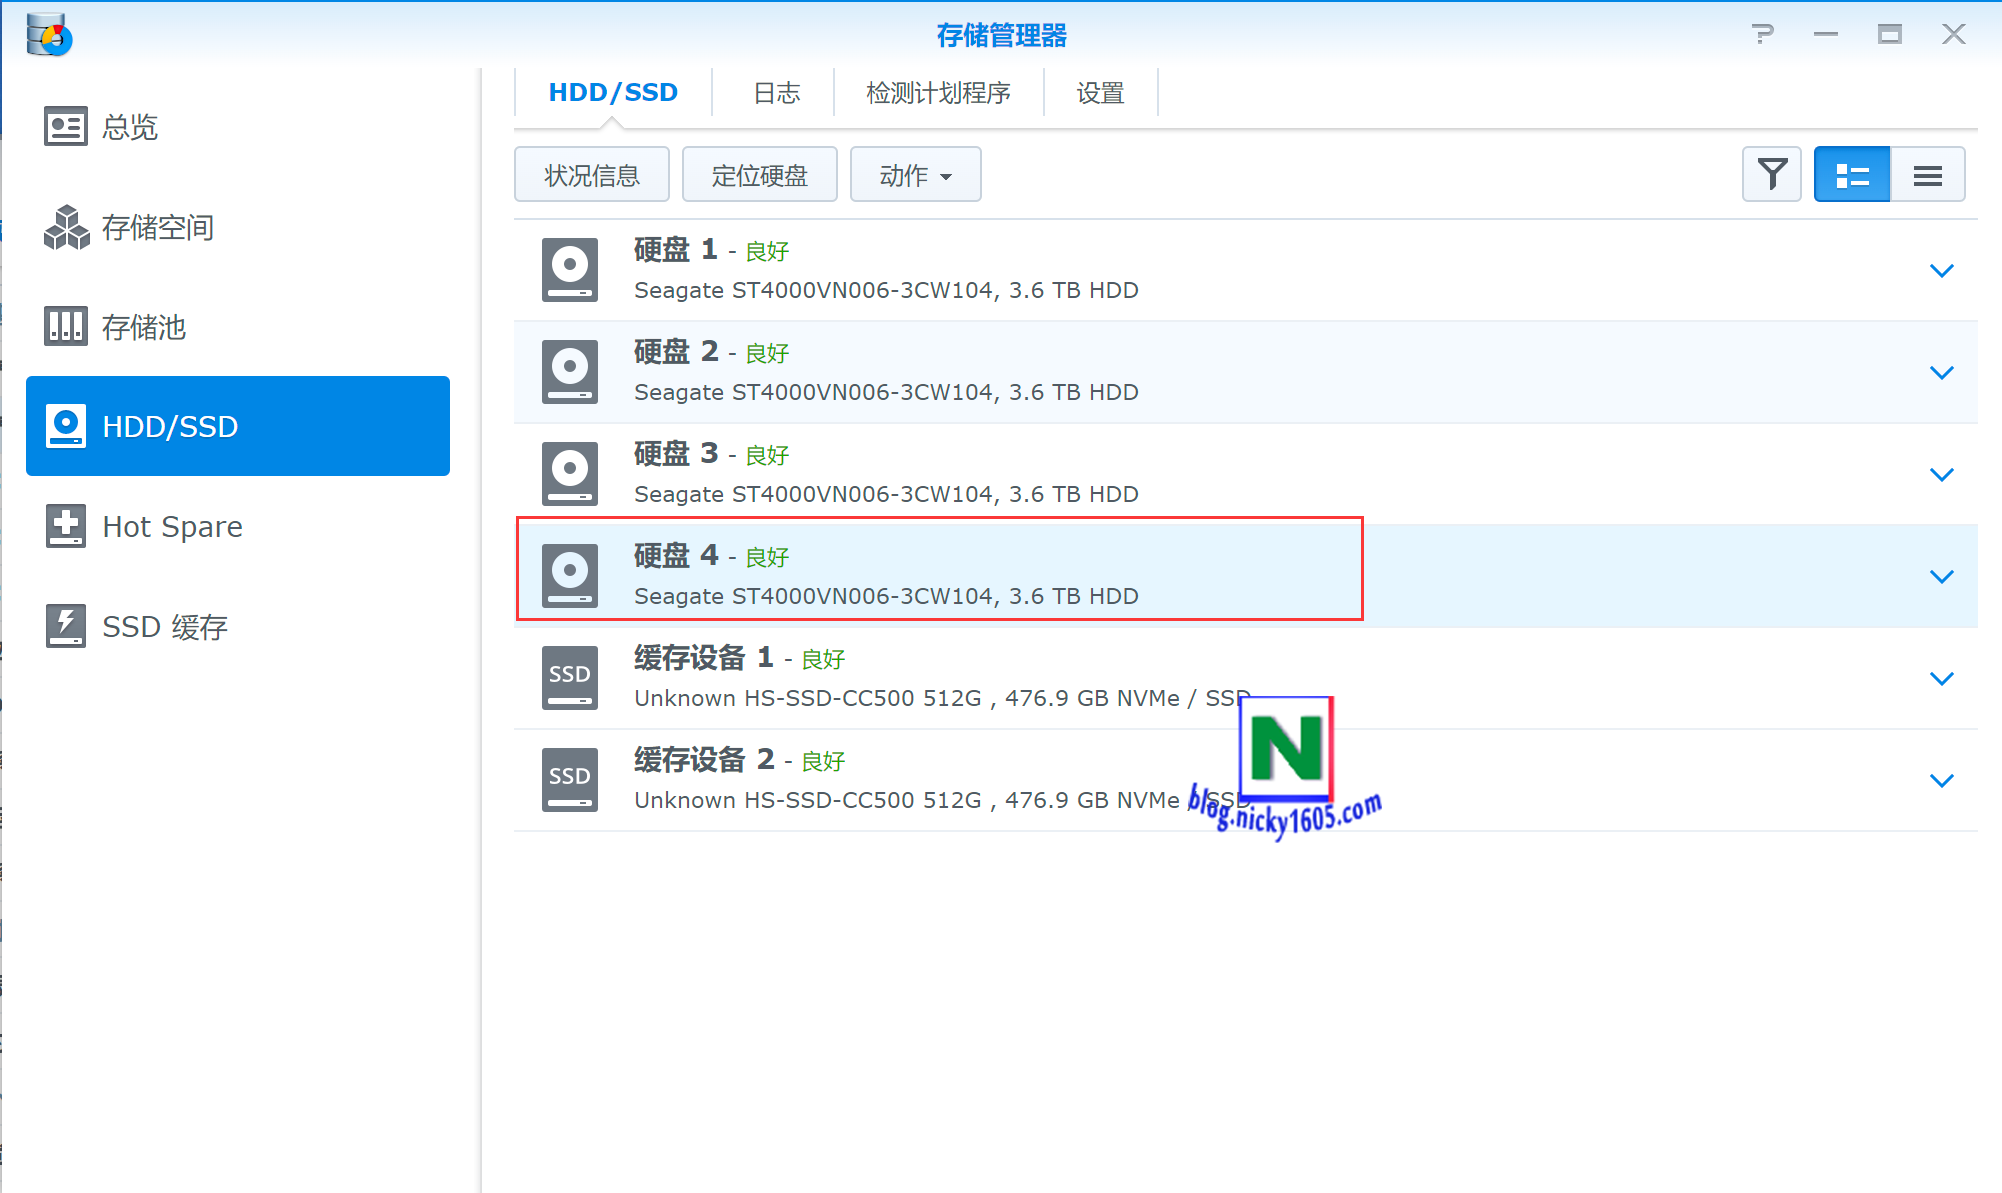
Task: Select the 硬盘 1 title text
Action: [676, 250]
